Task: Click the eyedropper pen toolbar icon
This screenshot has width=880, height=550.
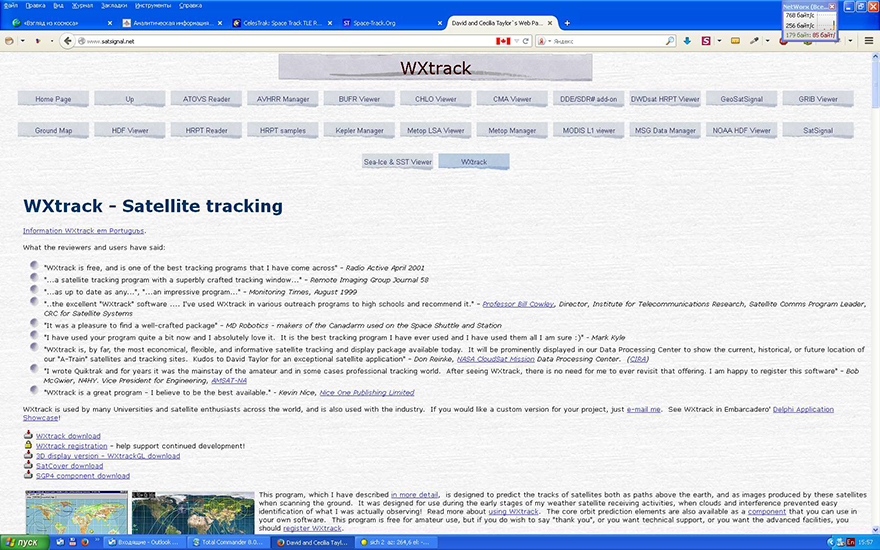Action: pos(755,41)
